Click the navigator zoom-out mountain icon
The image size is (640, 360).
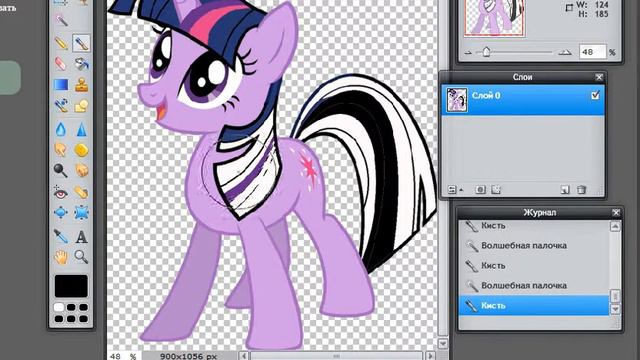tap(468, 53)
